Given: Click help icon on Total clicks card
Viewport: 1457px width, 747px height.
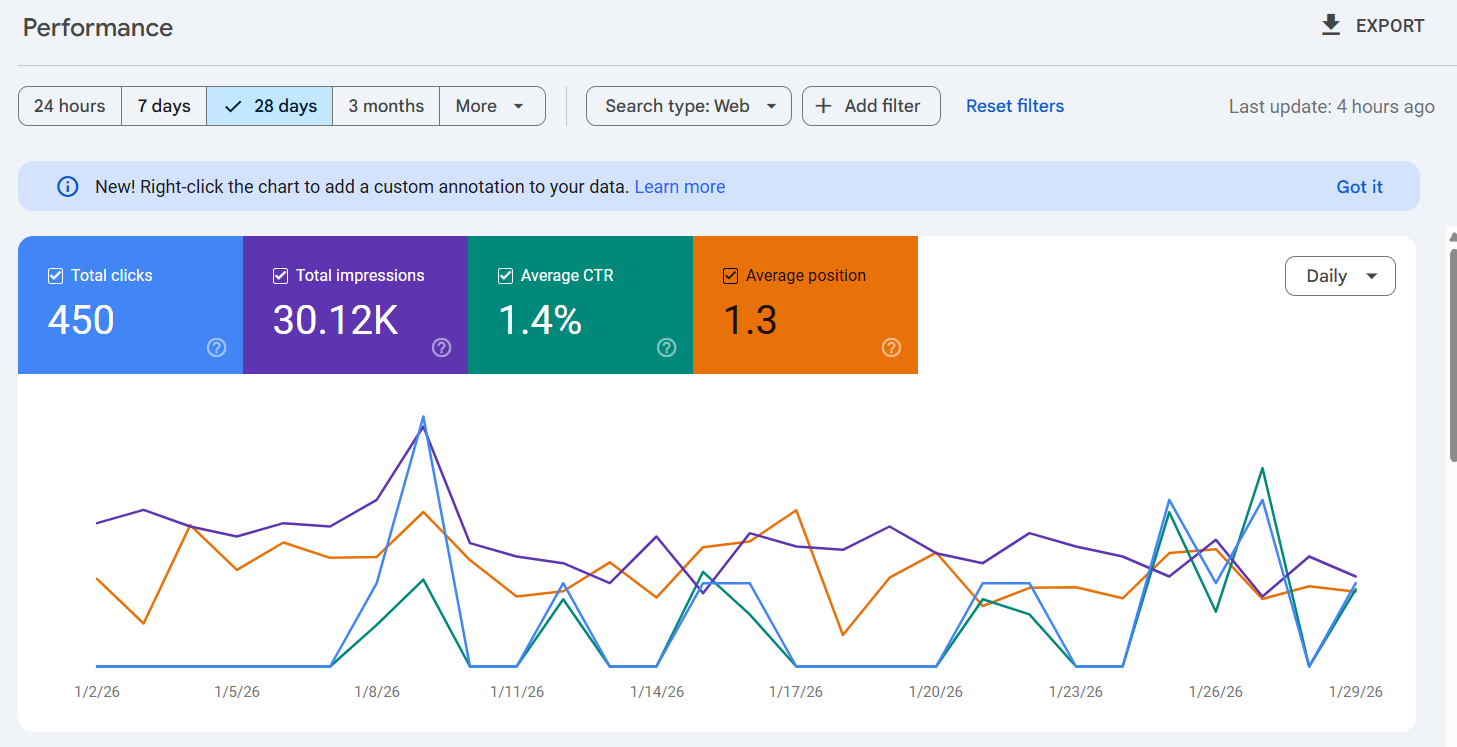Looking at the screenshot, I should [x=216, y=348].
